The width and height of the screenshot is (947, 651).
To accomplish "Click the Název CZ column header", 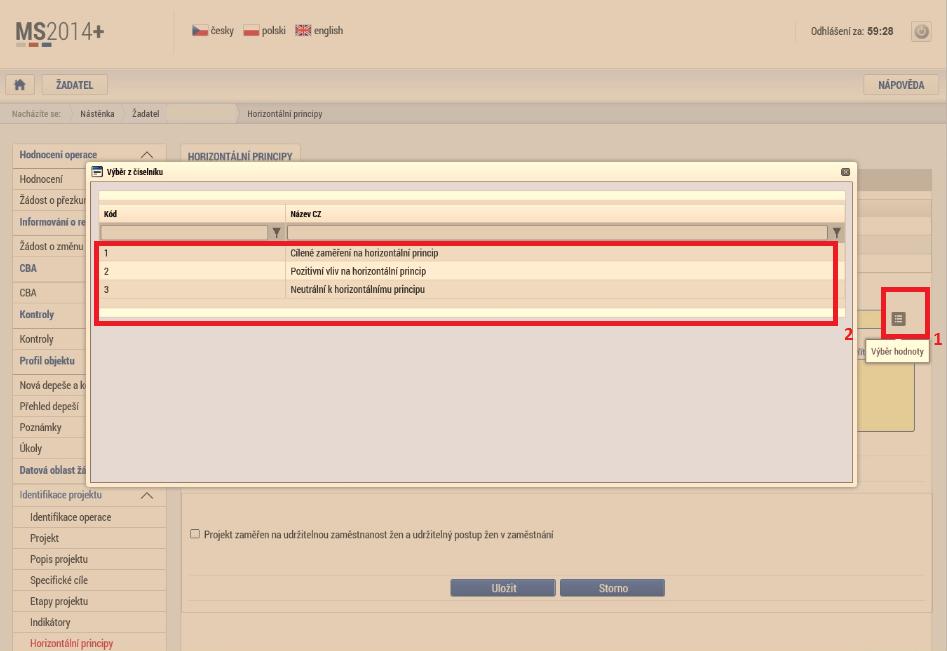I will [565, 214].
